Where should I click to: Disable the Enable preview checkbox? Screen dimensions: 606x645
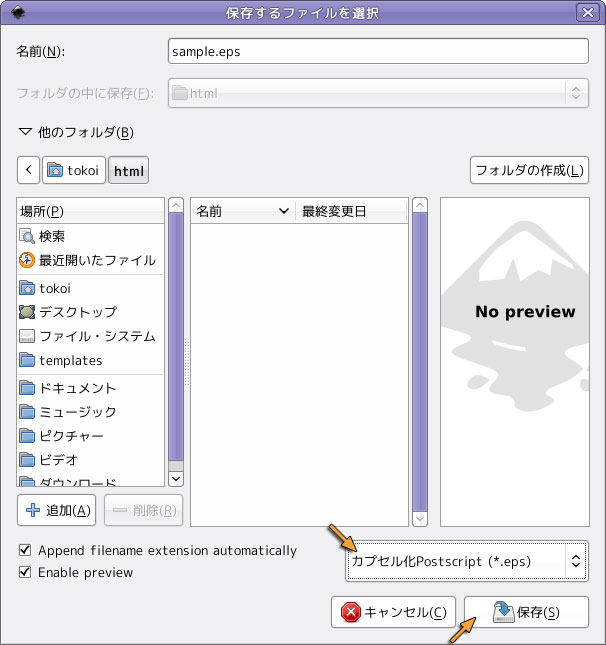25,572
